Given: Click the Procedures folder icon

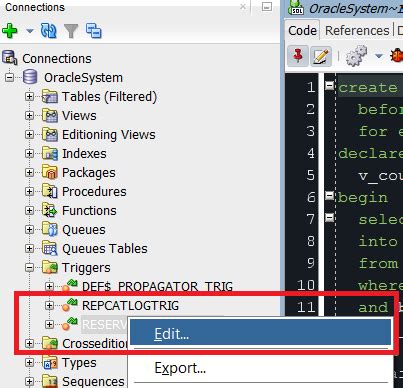Looking at the screenshot, I should coord(50,191).
